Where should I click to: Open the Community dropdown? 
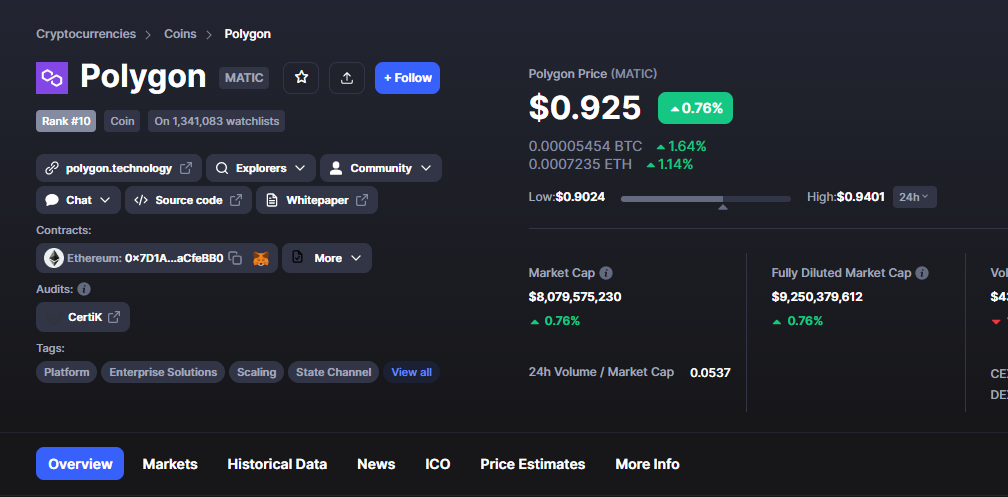381,168
